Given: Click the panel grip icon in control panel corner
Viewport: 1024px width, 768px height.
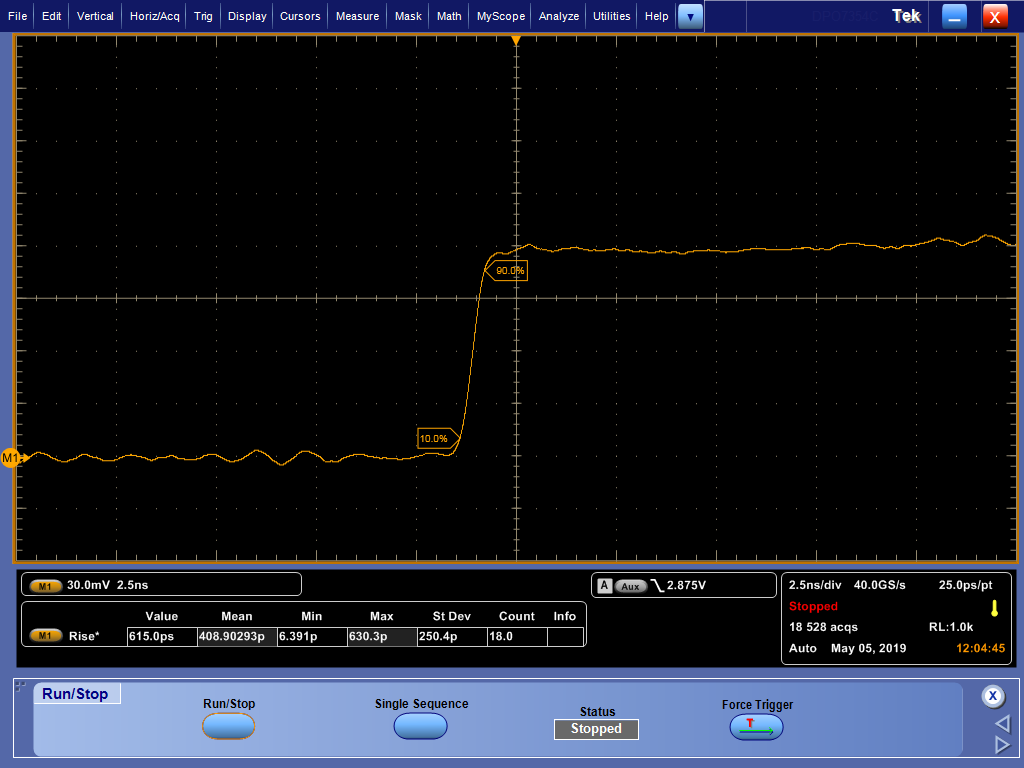Looking at the screenshot, I should pyautogui.click(x=20, y=686).
